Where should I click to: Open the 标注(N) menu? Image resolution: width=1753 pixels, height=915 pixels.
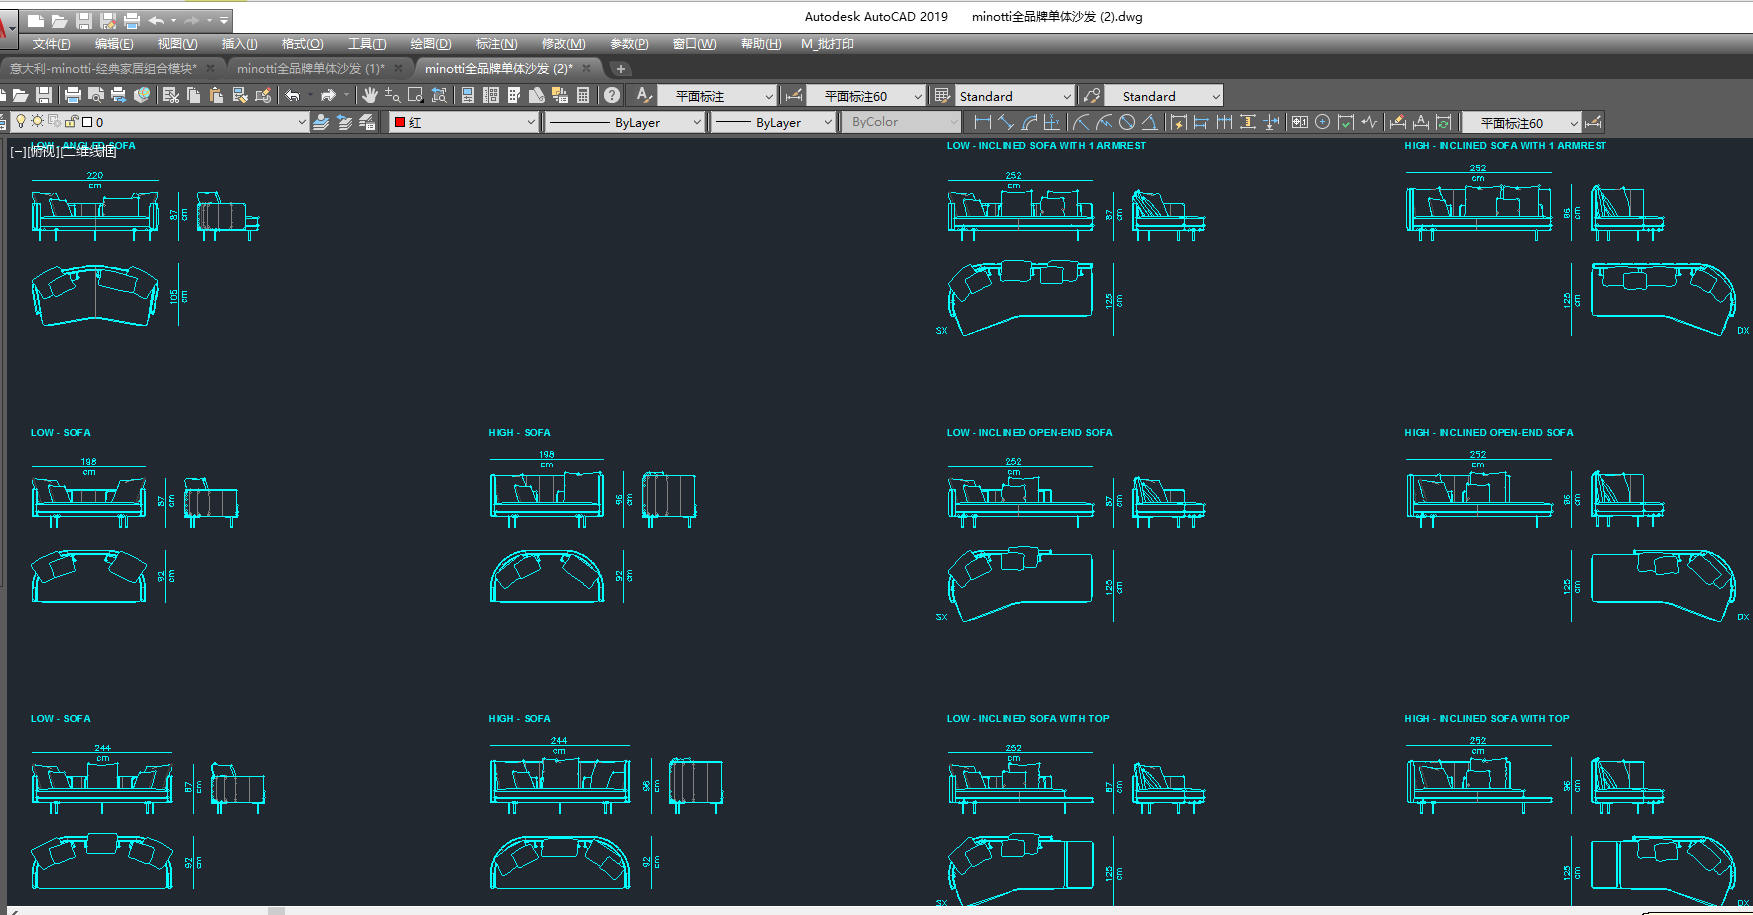click(496, 44)
